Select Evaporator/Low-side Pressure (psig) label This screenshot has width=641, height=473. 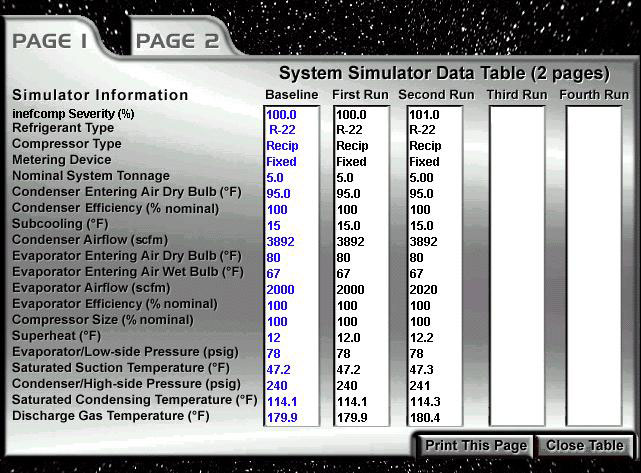point(125,352)
